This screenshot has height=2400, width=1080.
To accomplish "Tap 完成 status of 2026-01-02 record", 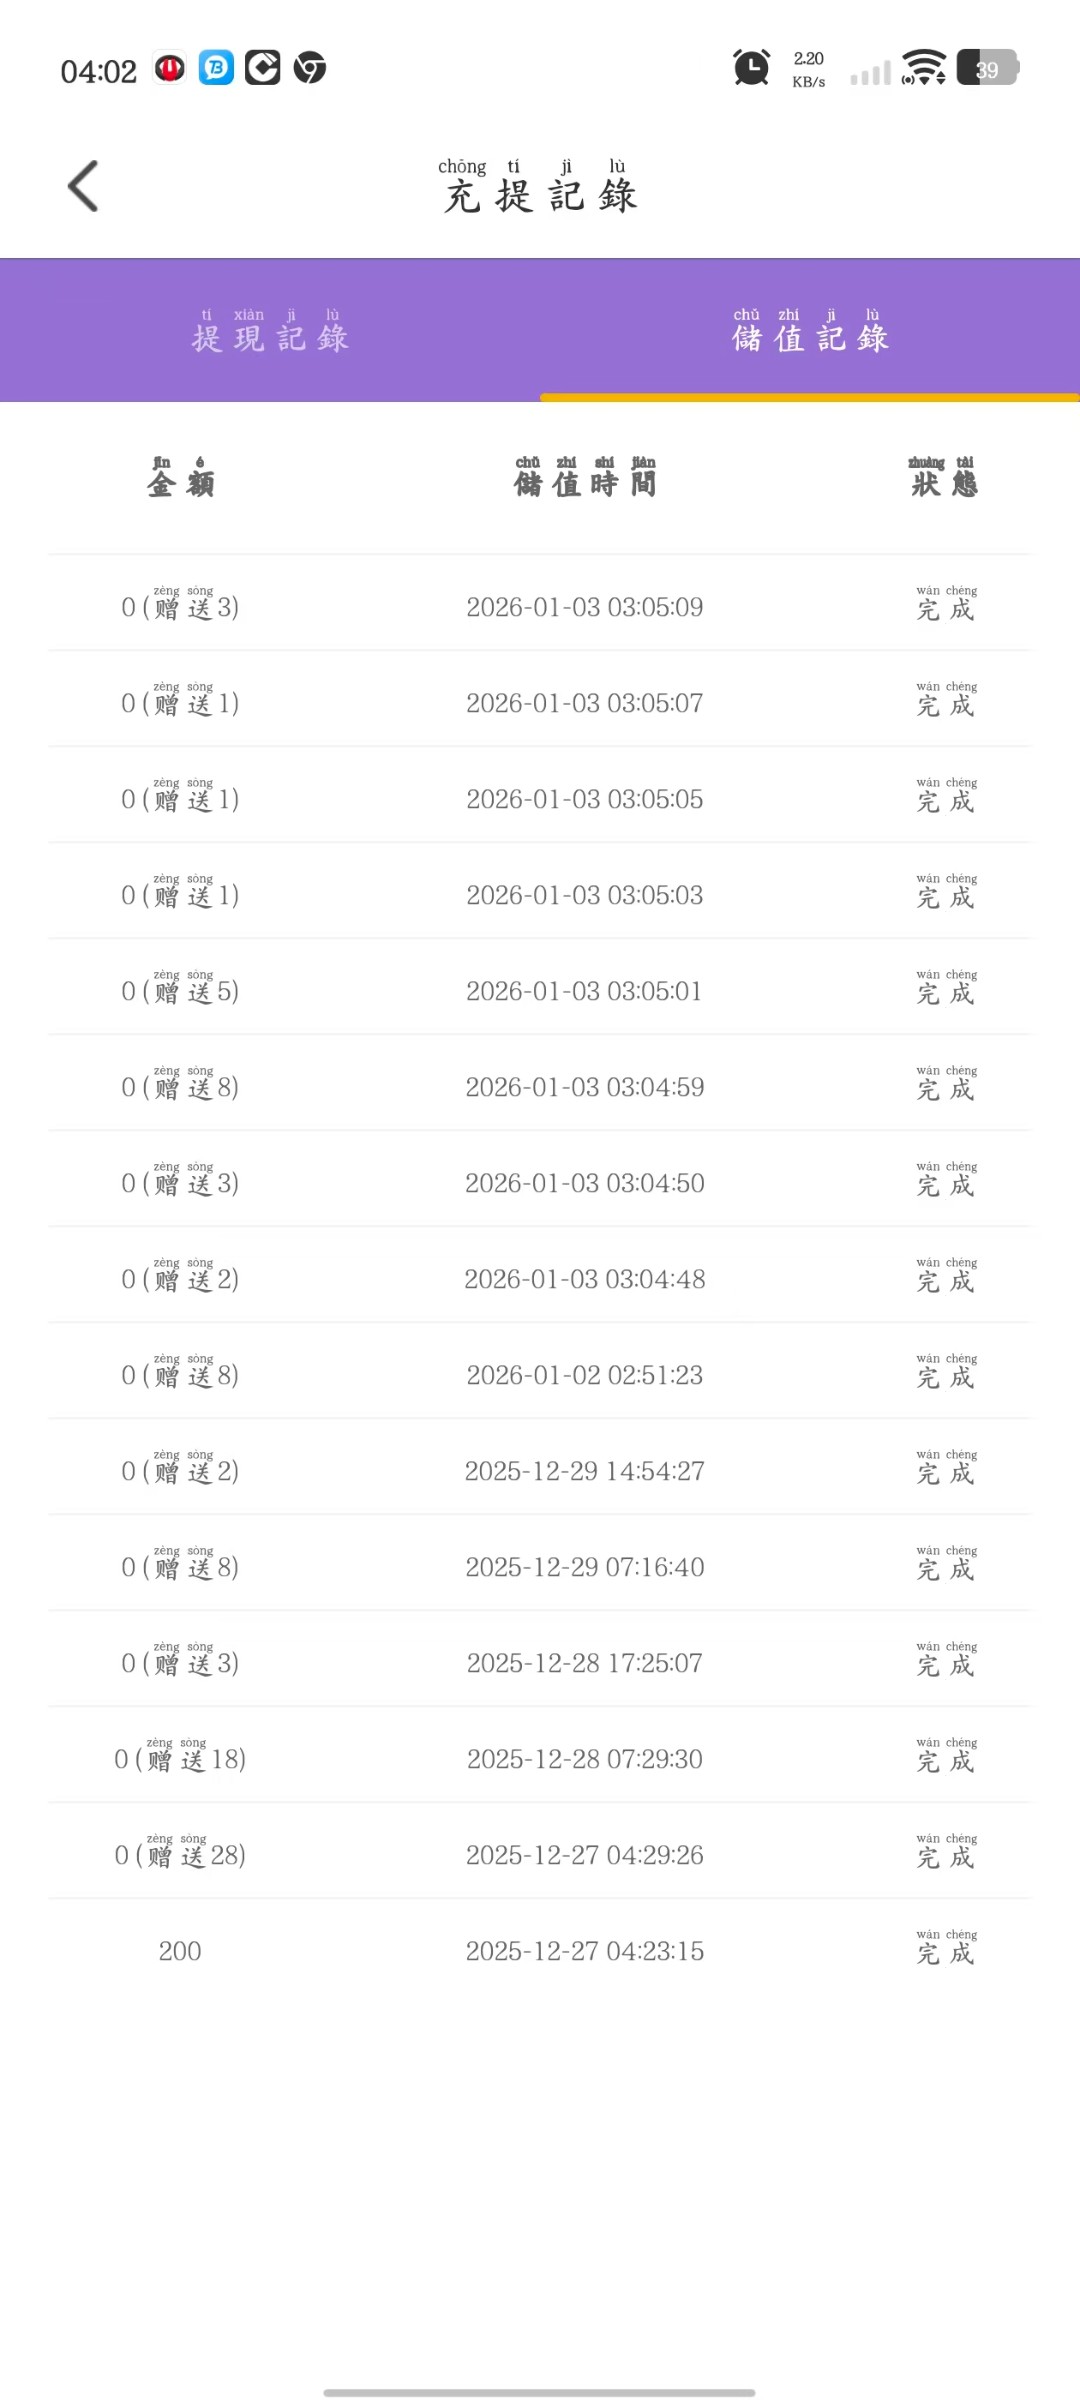I will pos(946,1375).
